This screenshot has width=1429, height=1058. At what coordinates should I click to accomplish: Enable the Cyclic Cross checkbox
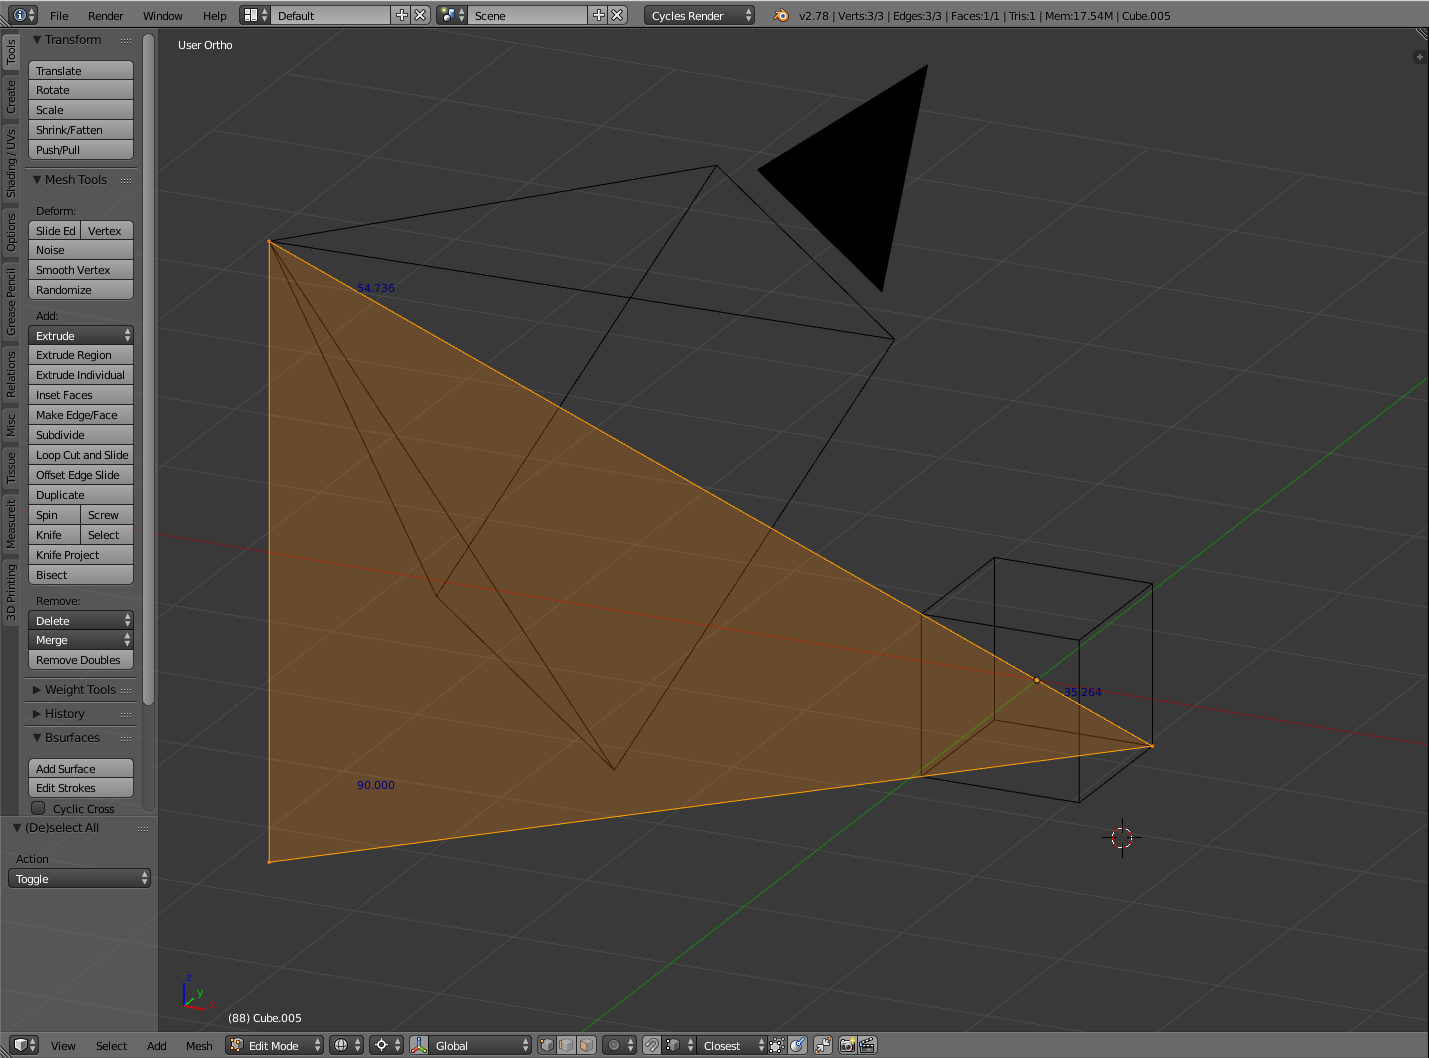tap(39, 808)
